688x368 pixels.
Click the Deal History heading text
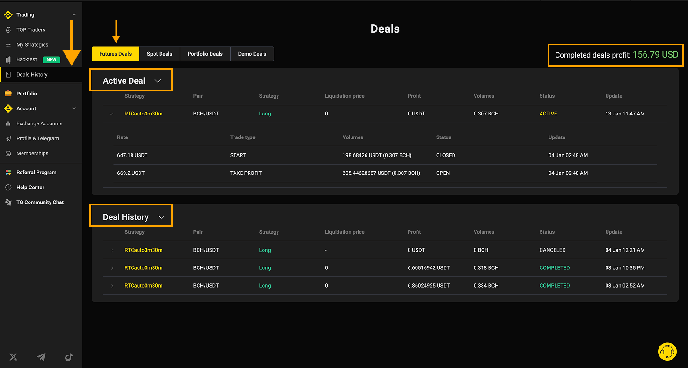125,217
